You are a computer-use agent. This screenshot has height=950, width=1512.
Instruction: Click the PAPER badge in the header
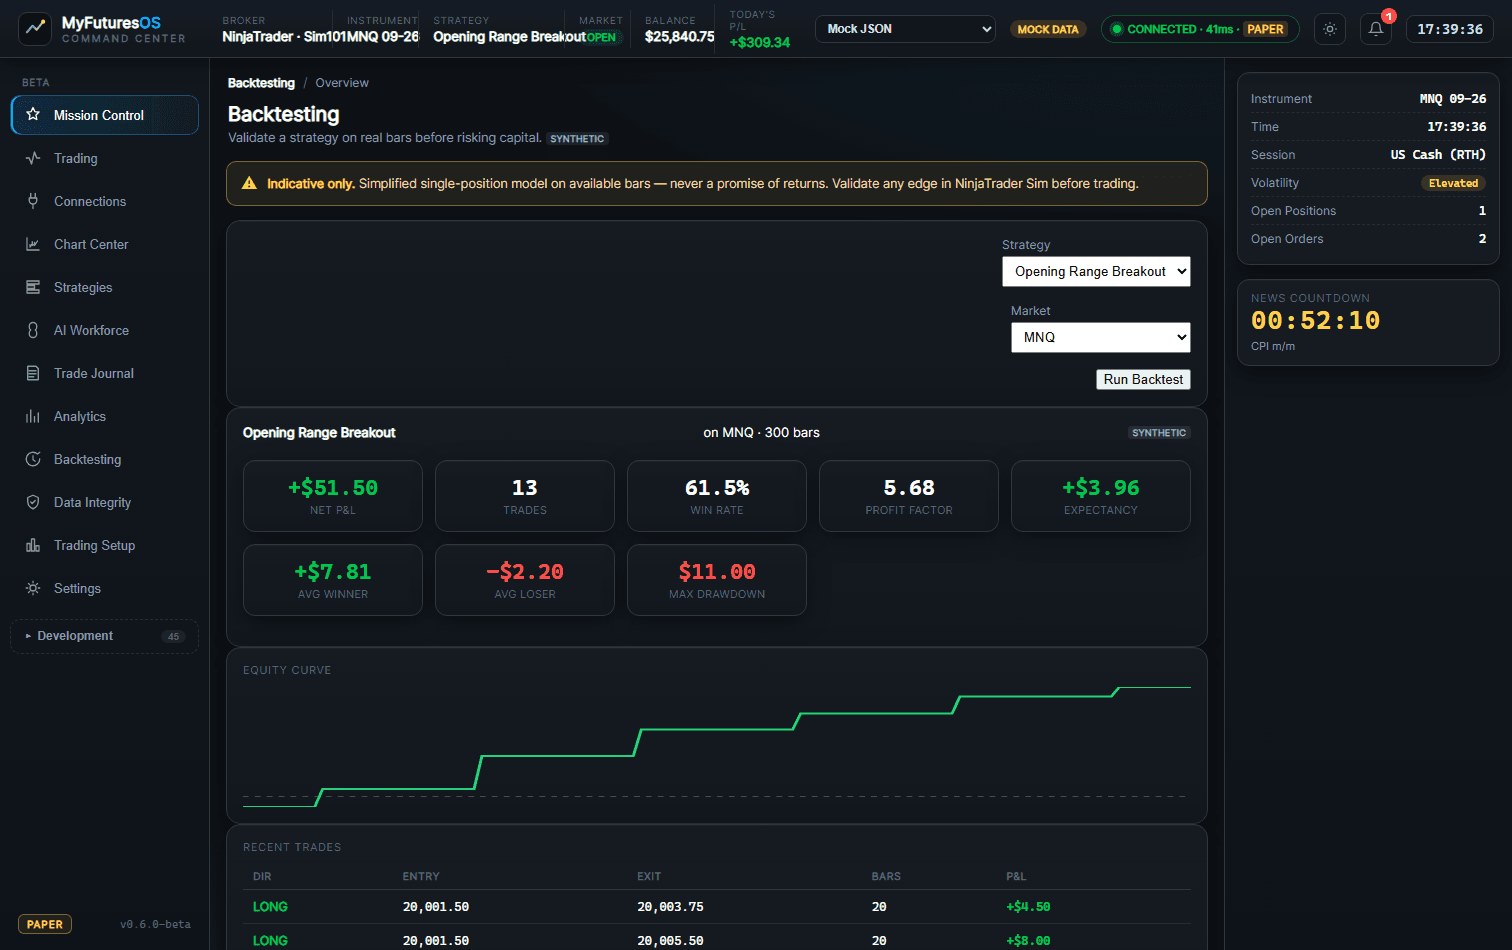1265,29
